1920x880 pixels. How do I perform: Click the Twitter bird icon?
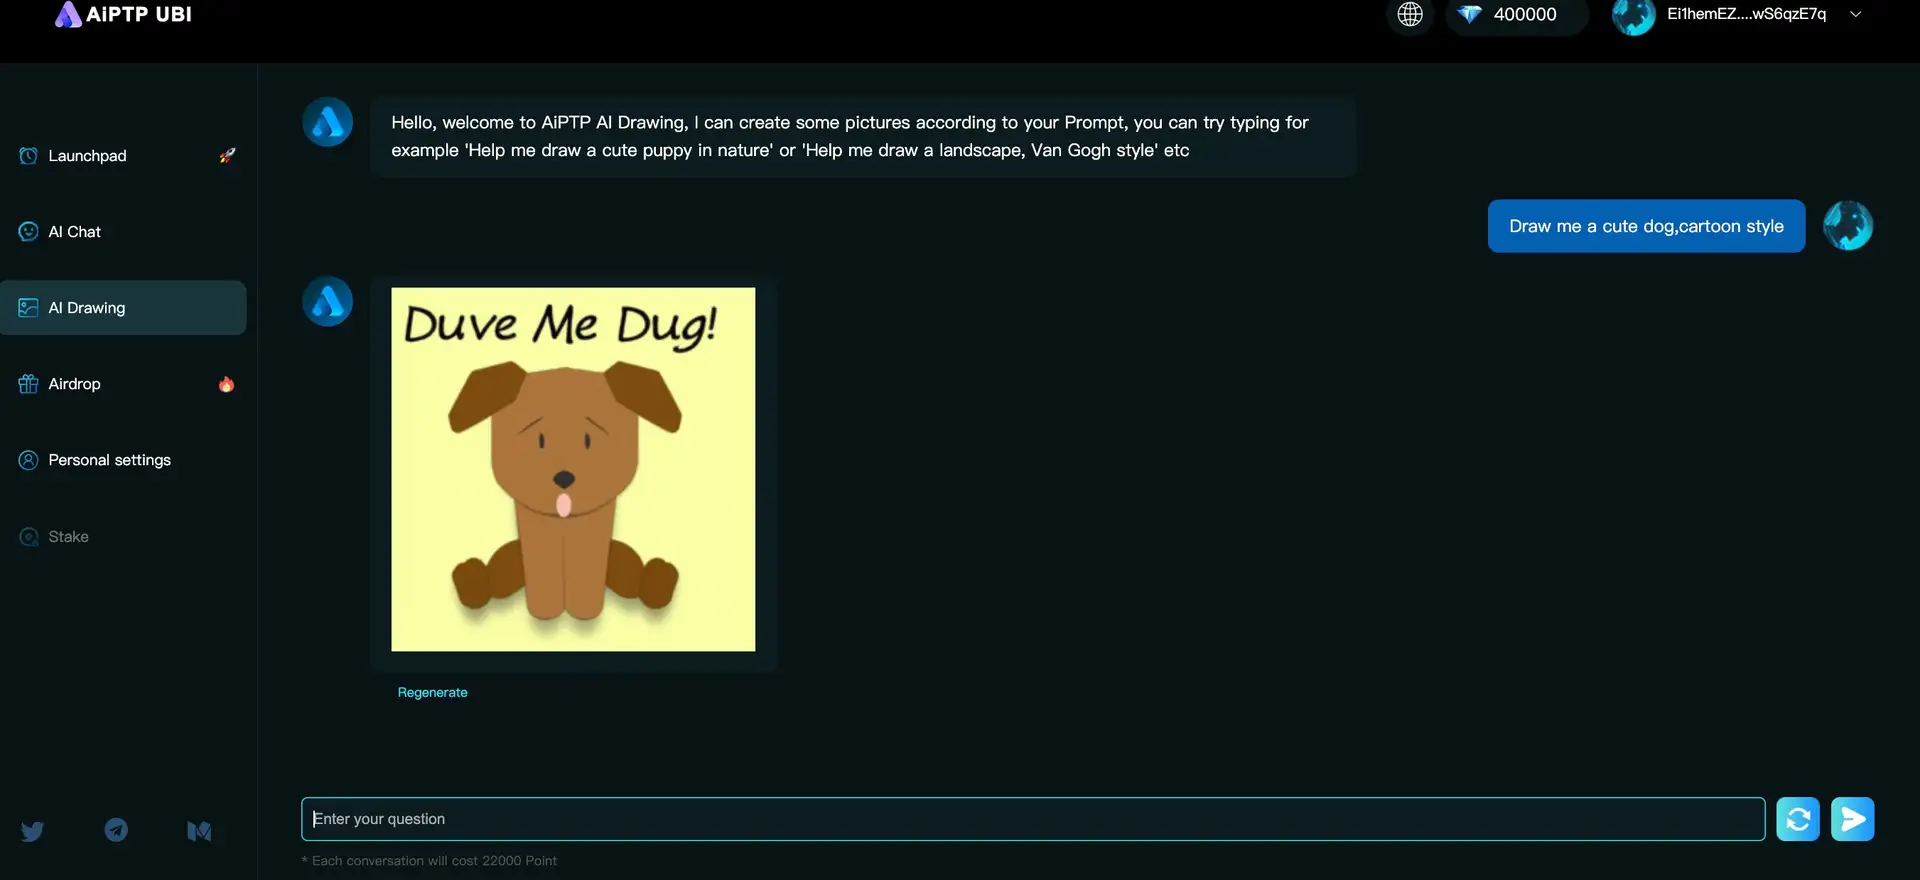click(32, 831)
